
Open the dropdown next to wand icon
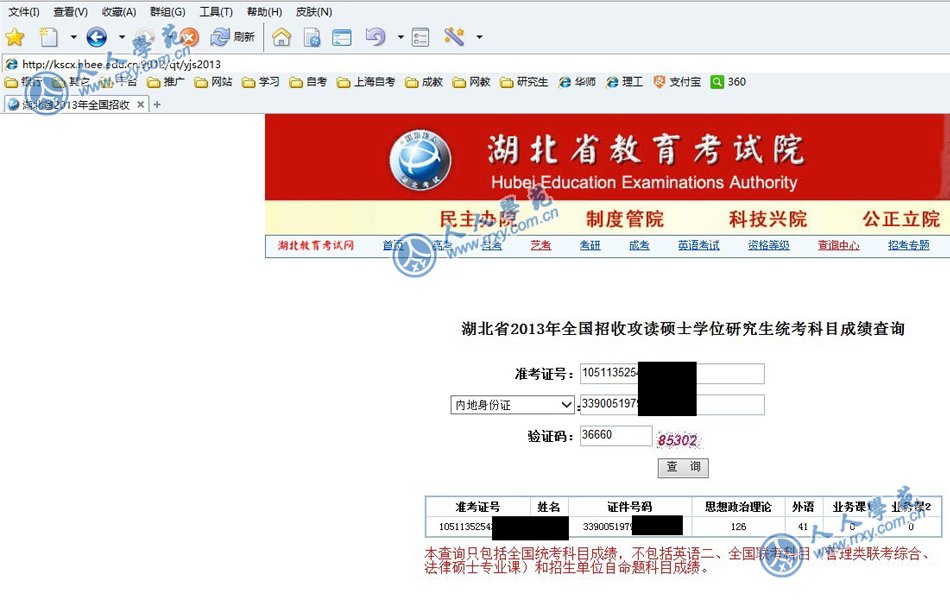479,38
